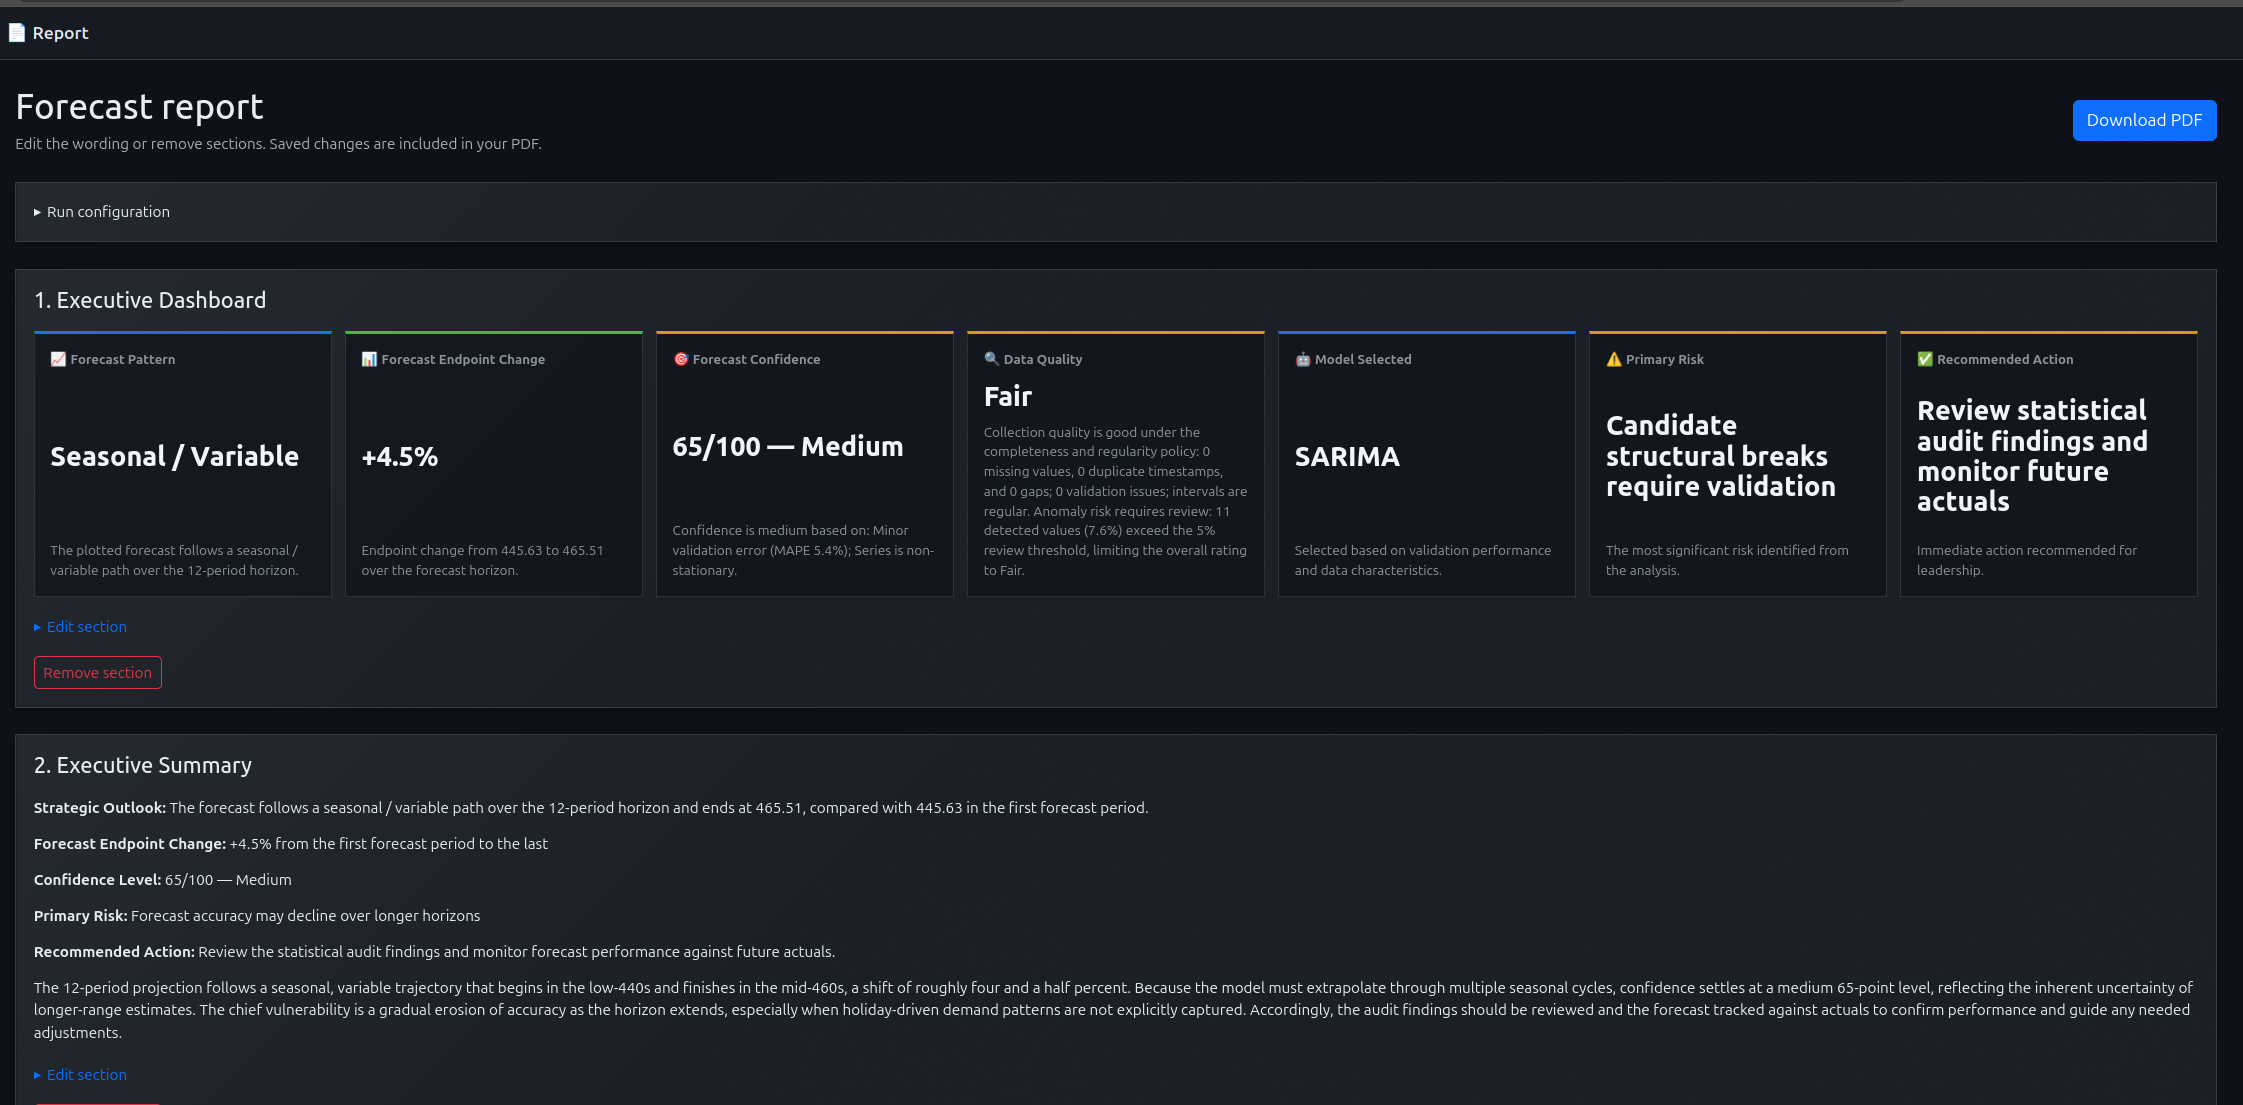Click 'Collection quality is good' description paragraph
Image resolution: width=2243 pixels, height=1105 pixels.
click(1115, 501)
